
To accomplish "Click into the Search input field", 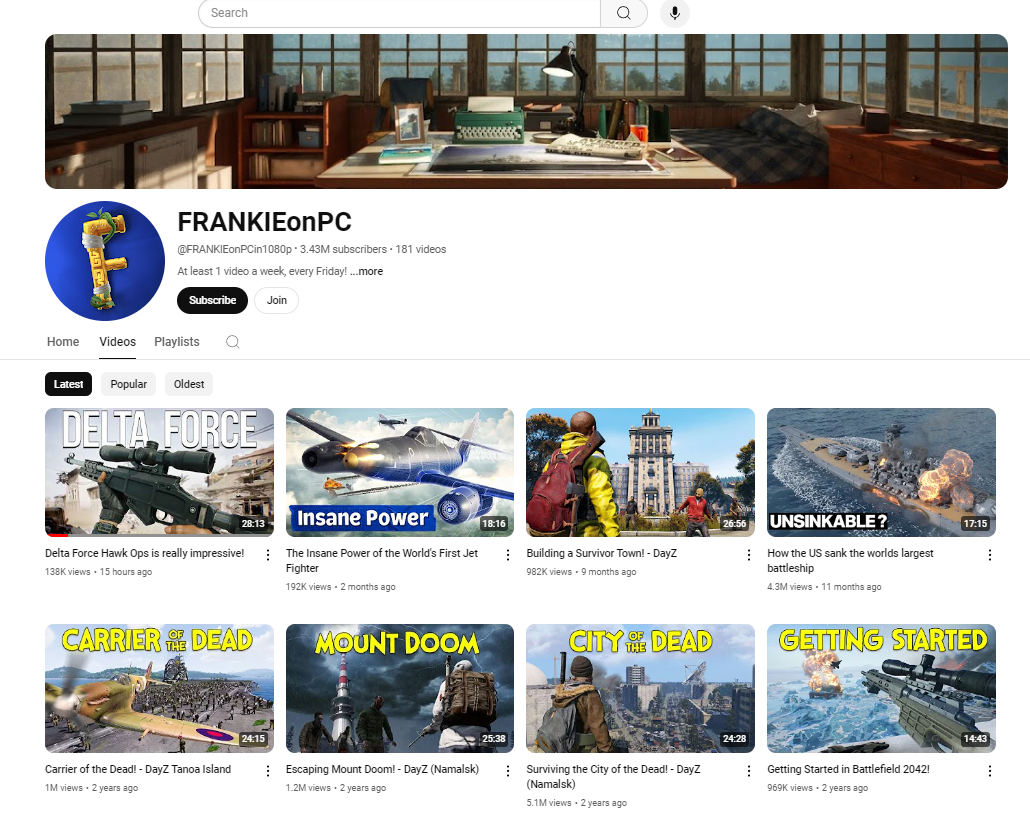I will click(x=399, y=13).
